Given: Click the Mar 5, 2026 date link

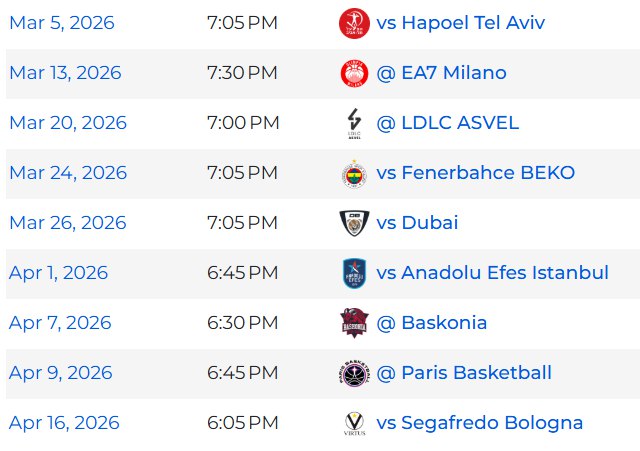Looking at the screenshot, I should [x=61, y=23].
